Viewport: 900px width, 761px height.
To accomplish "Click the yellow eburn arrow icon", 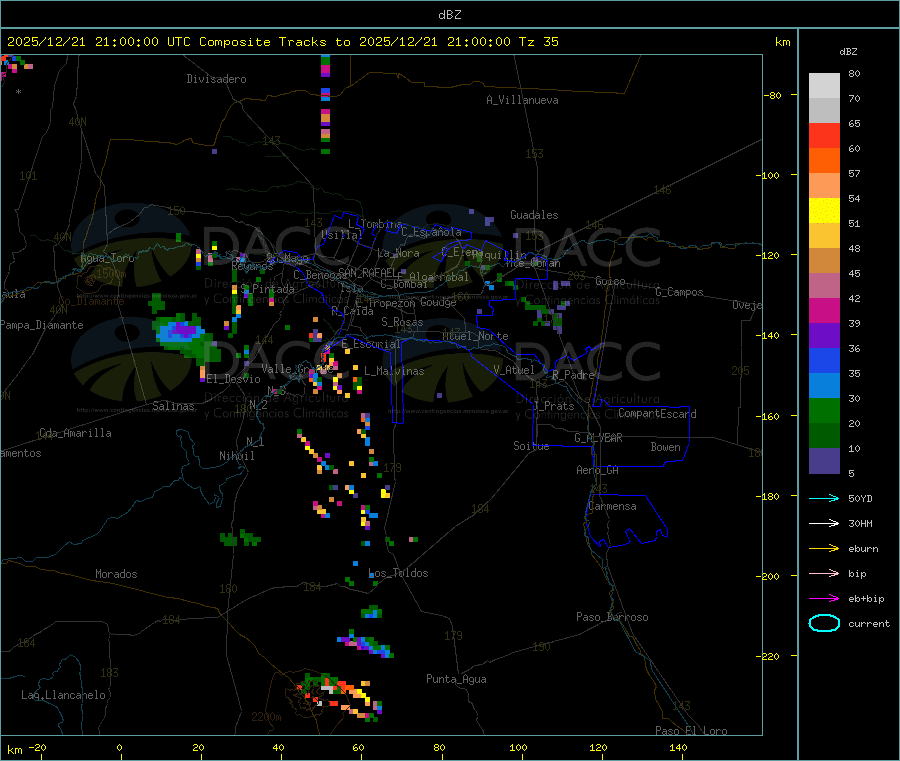I will click(824, 549).
